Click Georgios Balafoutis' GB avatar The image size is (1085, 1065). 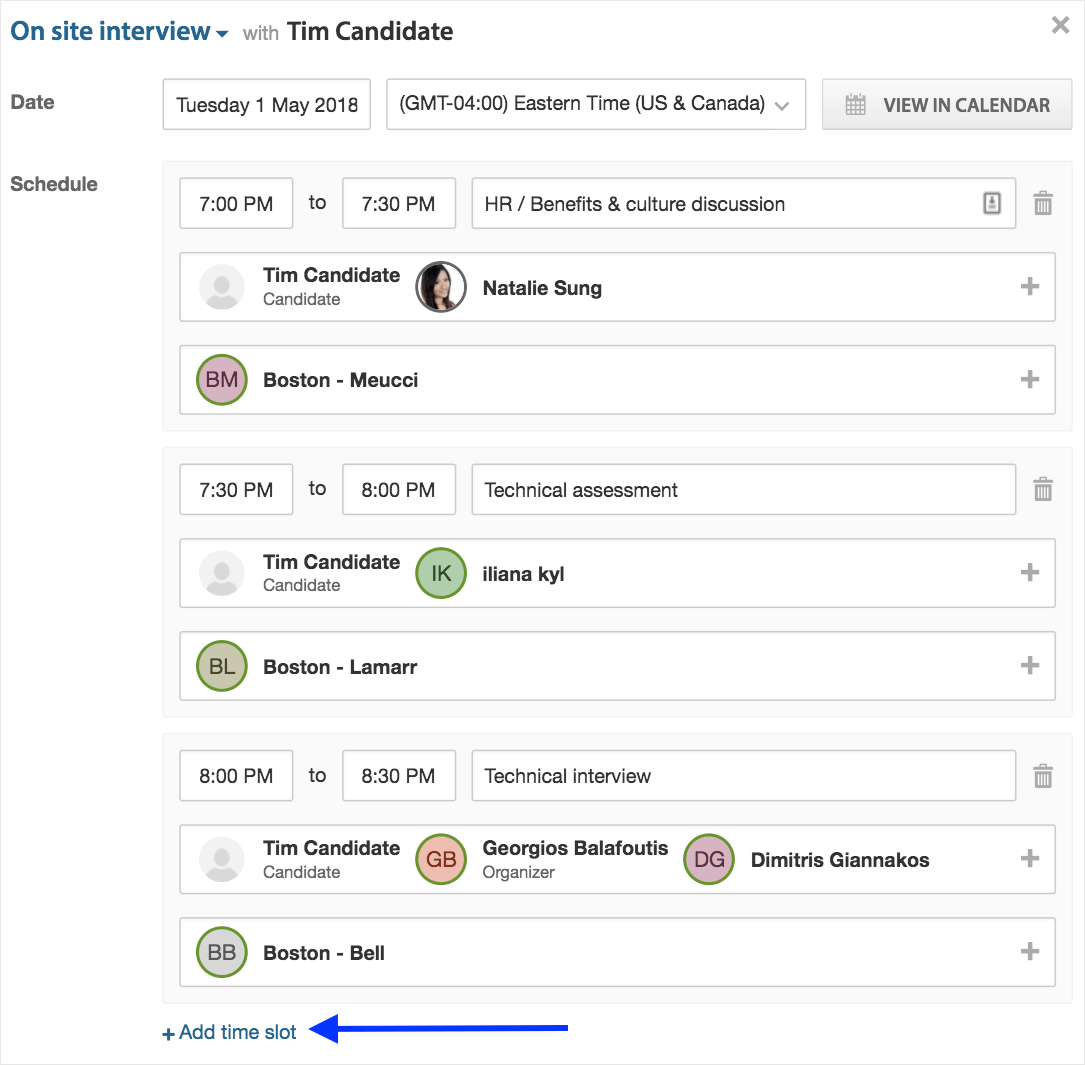(x=440, y=858)
